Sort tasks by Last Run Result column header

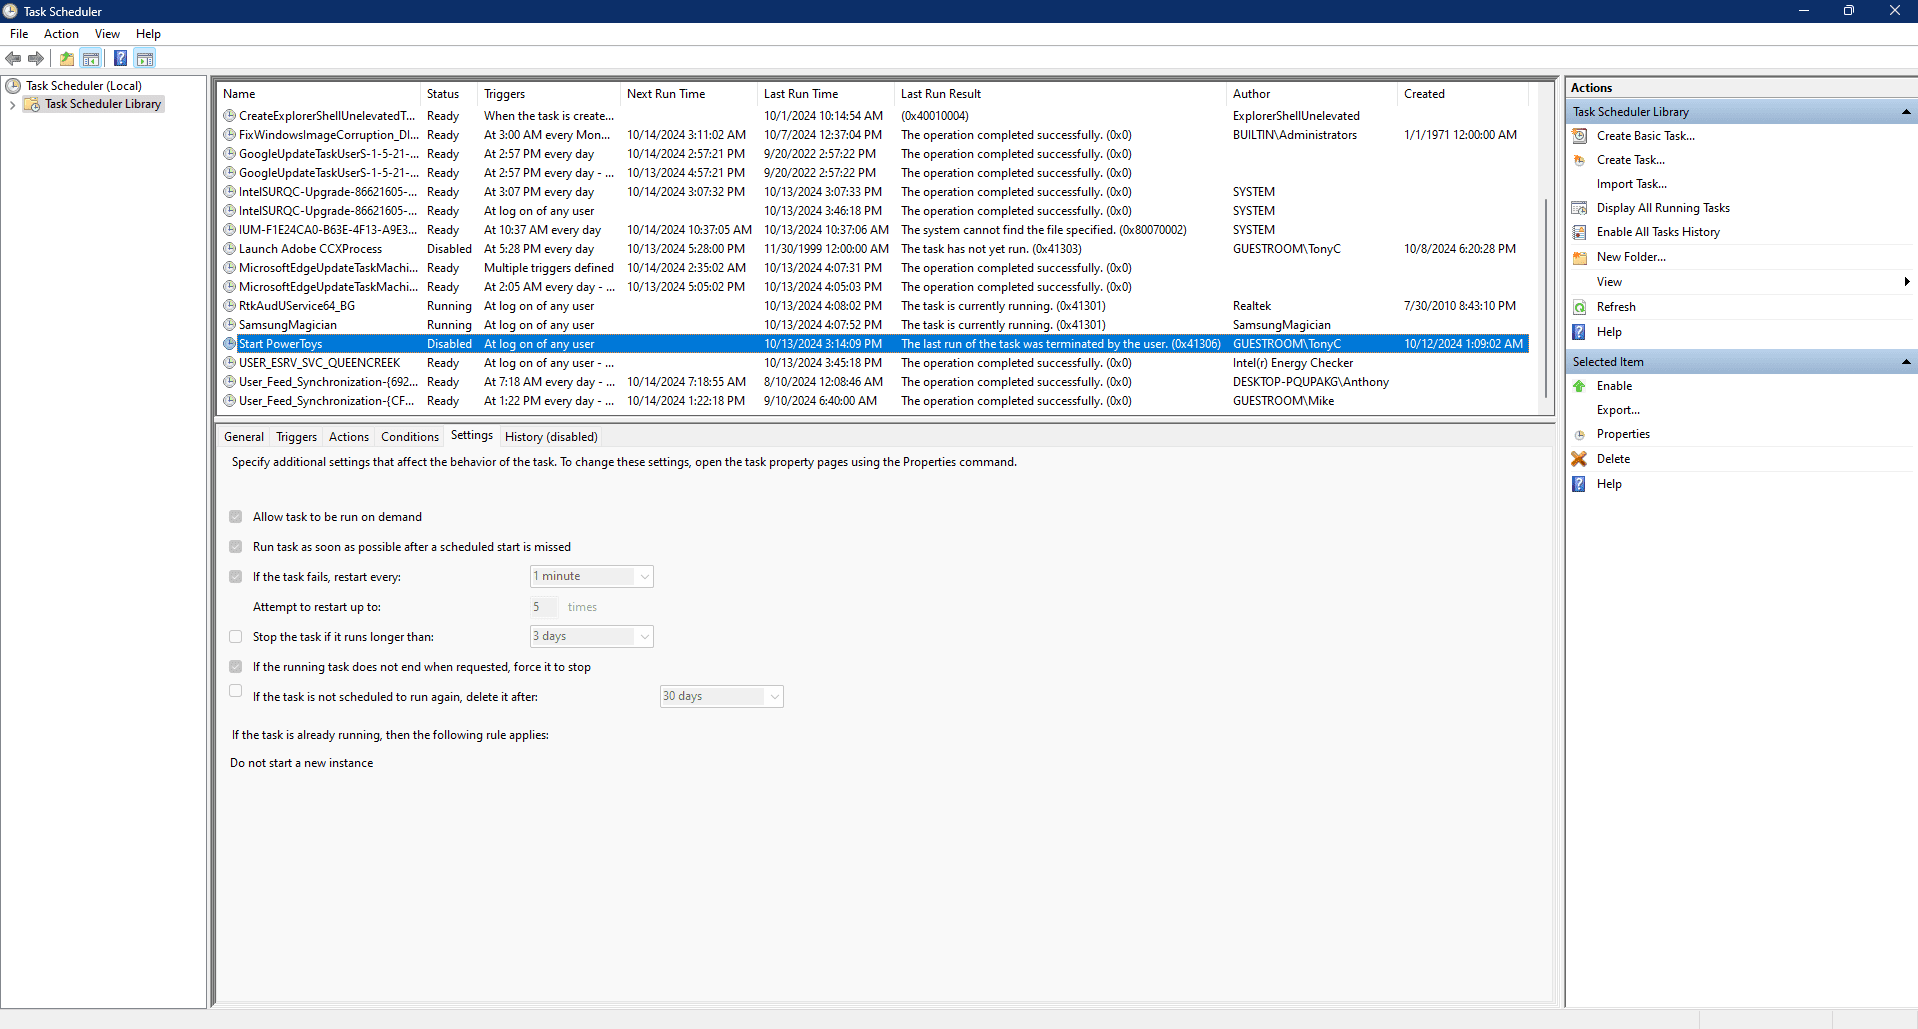tap(1060, 94)
